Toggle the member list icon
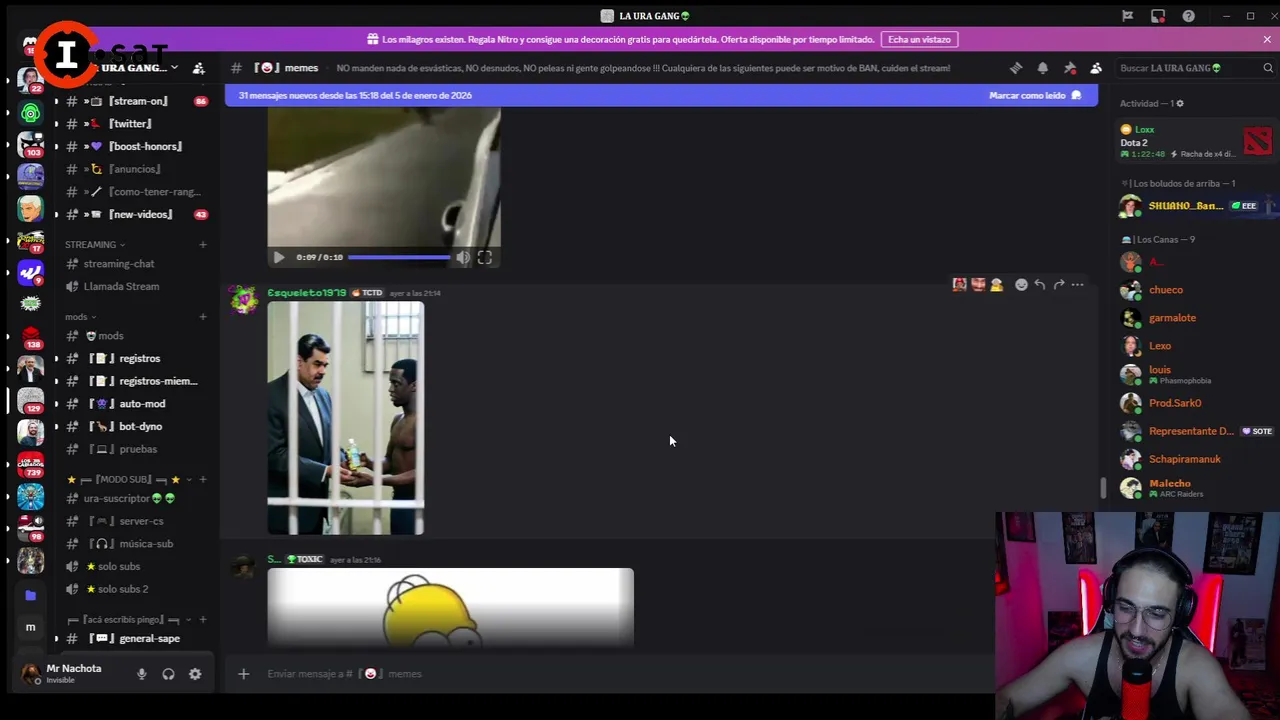 point(1096,68)
